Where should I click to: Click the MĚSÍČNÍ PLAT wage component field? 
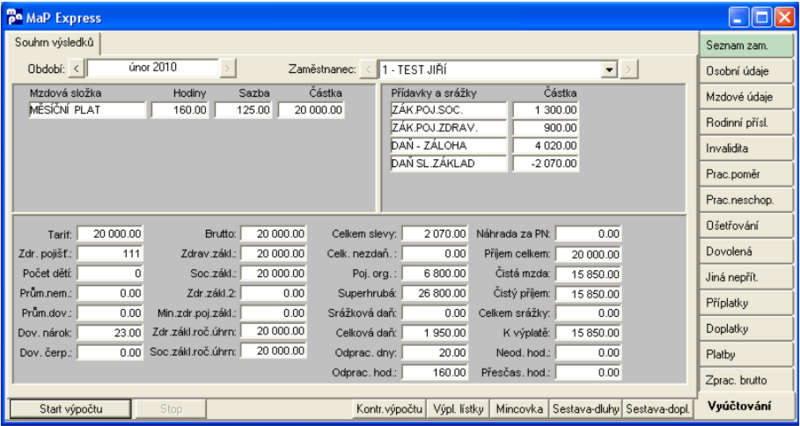tap(87, 110)
